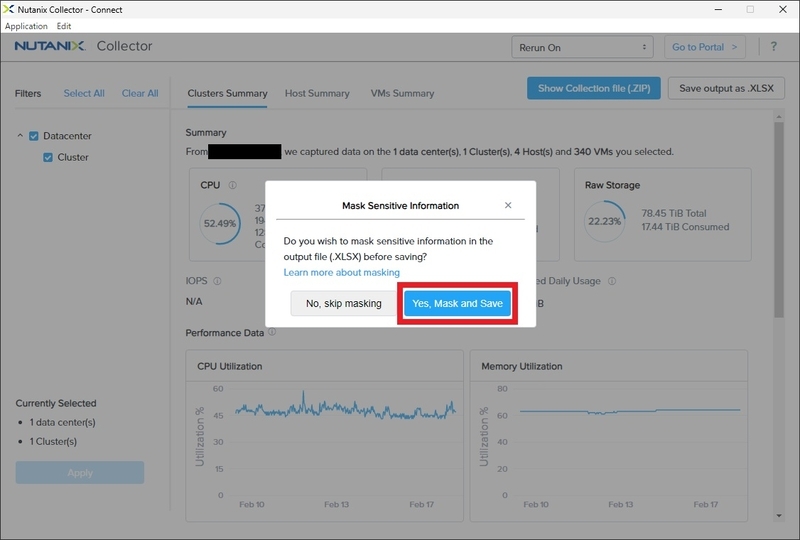The width and height of the screenshot is (800, 540).
Task: Click Clear All filters link
Action: coord(140,93)
